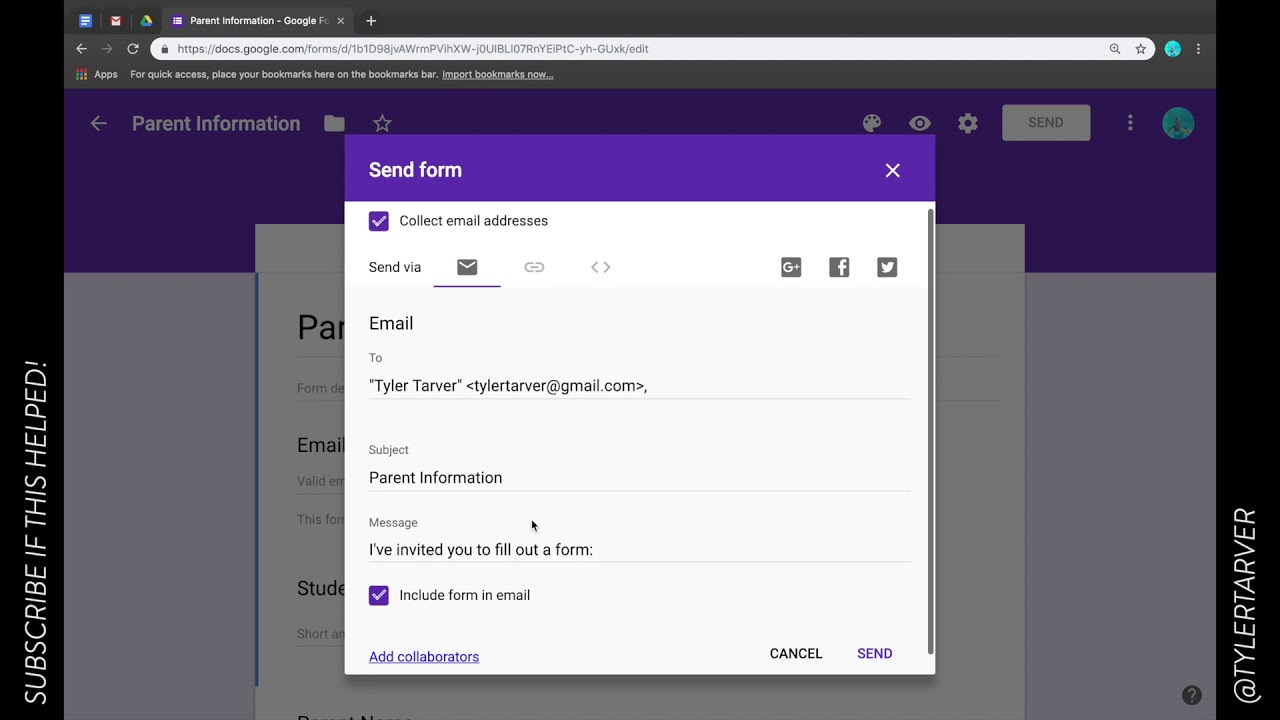Go back in browser history
This screenshot has width=1280, height=720.
(x=82, y=48)
